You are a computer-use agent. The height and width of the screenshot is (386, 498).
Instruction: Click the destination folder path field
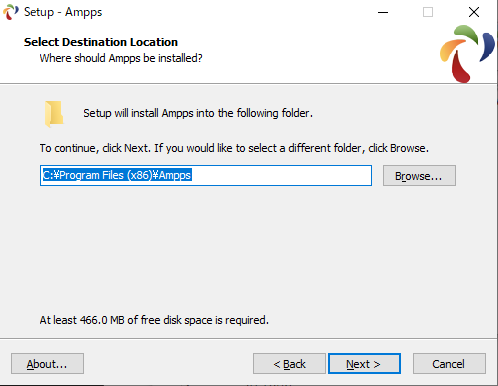click(x=206, y=175)
